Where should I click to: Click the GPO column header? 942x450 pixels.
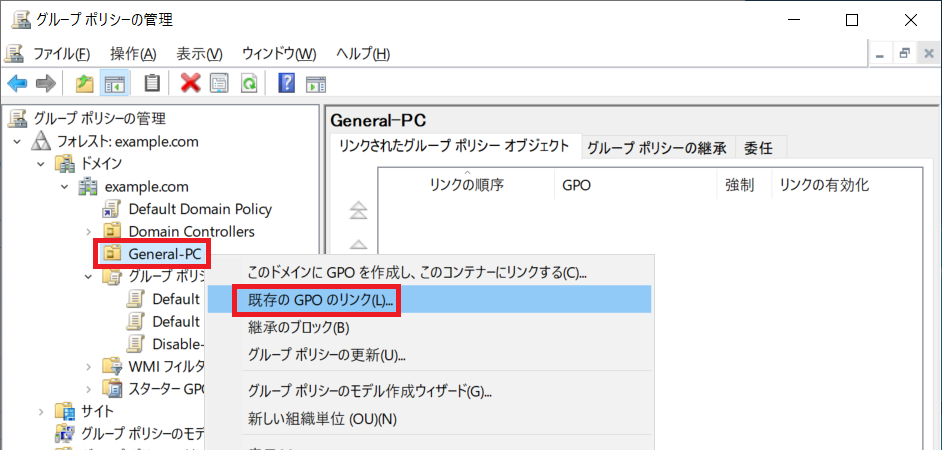[x=575, y=185]
